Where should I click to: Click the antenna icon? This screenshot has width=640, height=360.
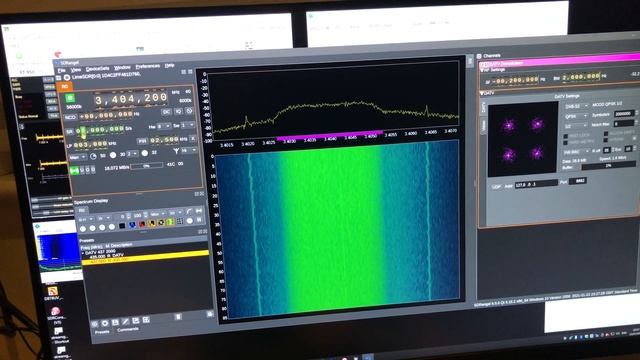tap(176, 151)
